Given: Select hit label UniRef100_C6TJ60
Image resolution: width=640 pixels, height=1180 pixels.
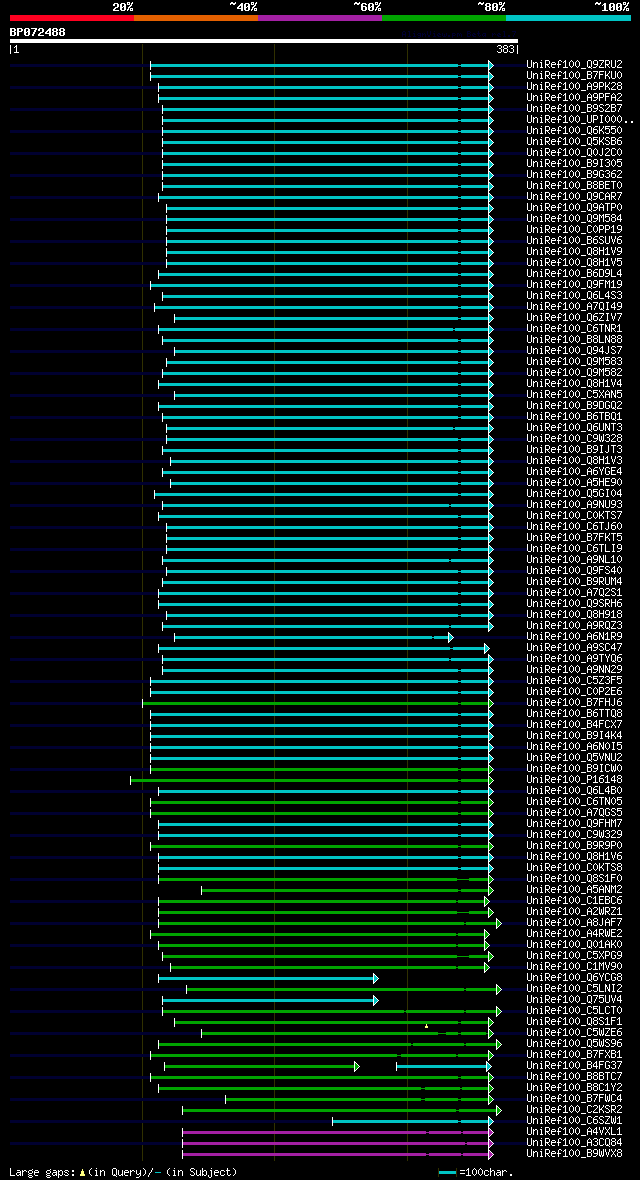Looking at the screenshot, I should pyautogui.click(x=574, y=526).
